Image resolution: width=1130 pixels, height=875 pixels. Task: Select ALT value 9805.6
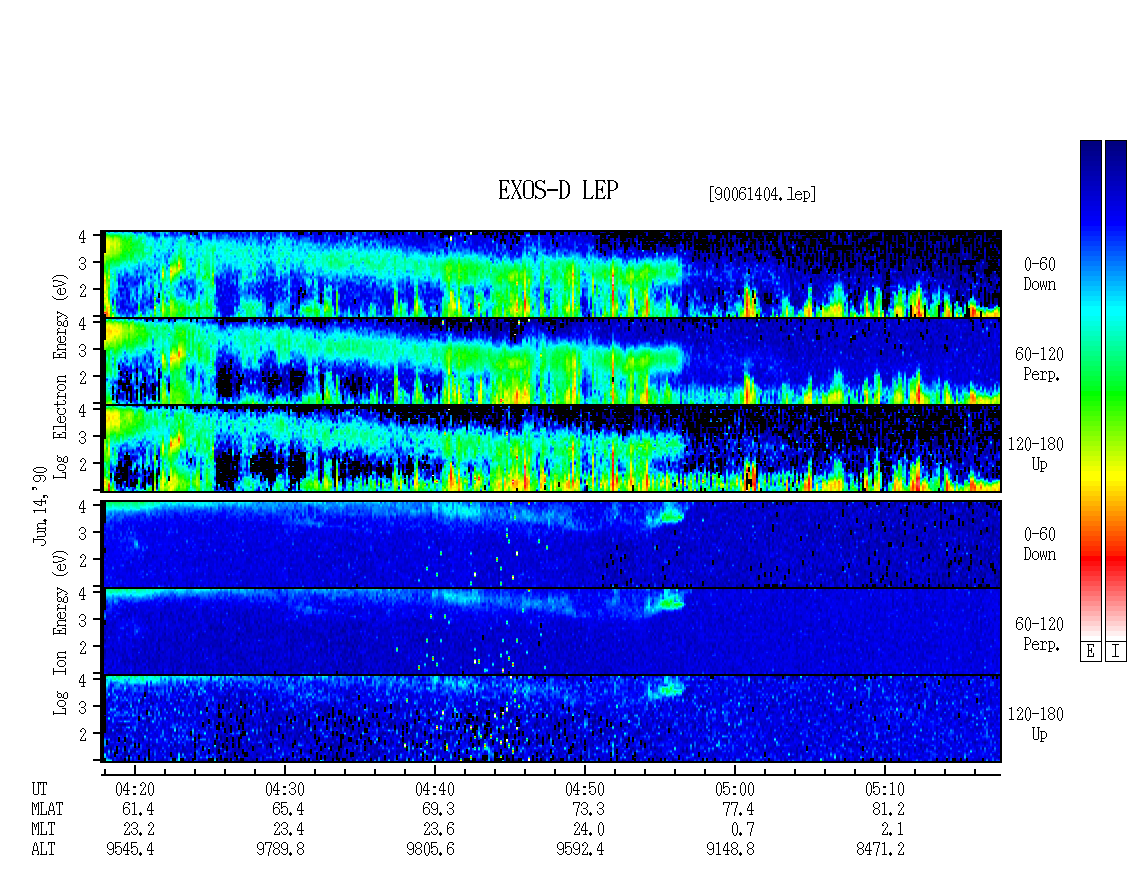point(430,850)
